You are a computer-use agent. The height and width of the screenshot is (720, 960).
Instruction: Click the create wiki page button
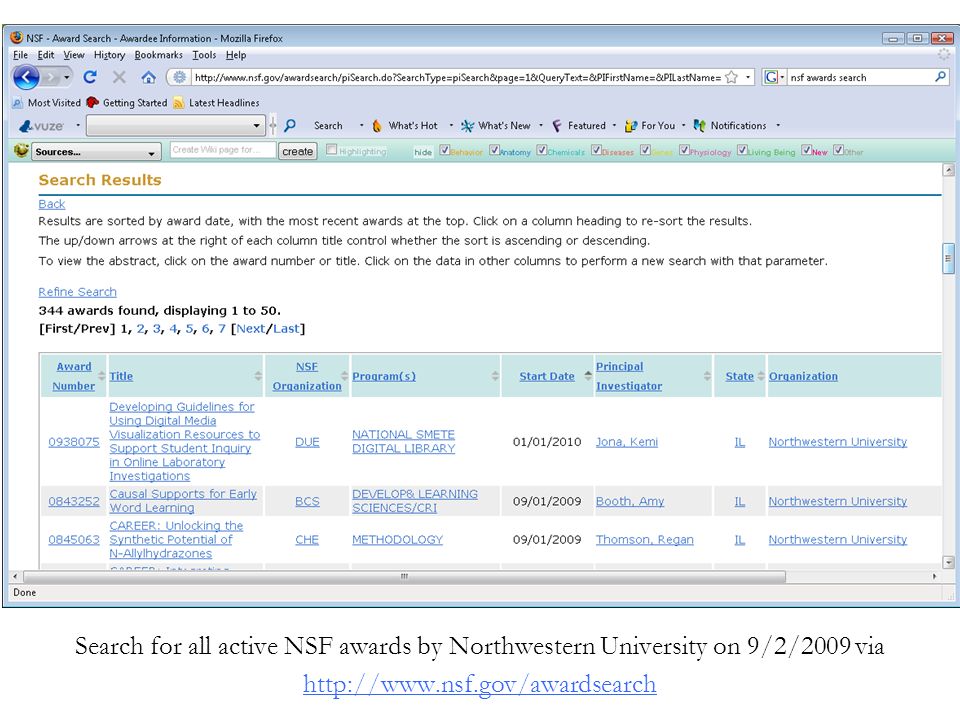298,151
